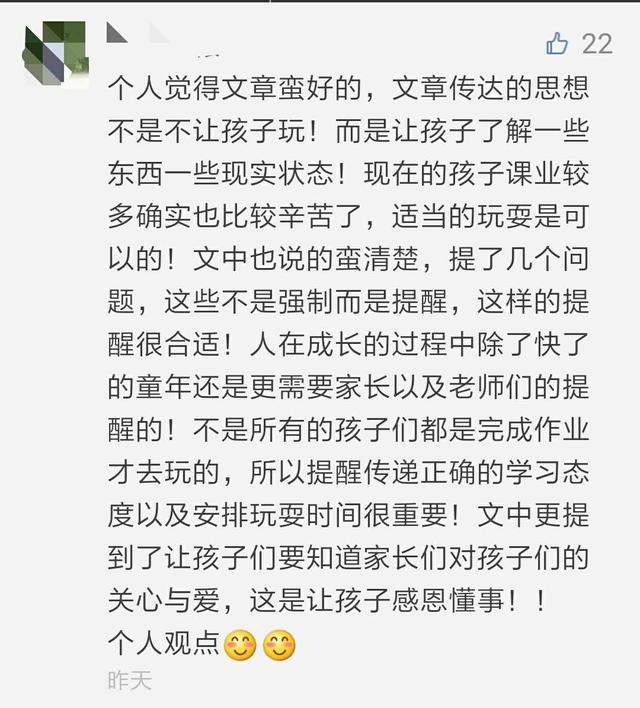
Task: Click the phrase 这是让孩子感恩懂事
Action: 376,601
